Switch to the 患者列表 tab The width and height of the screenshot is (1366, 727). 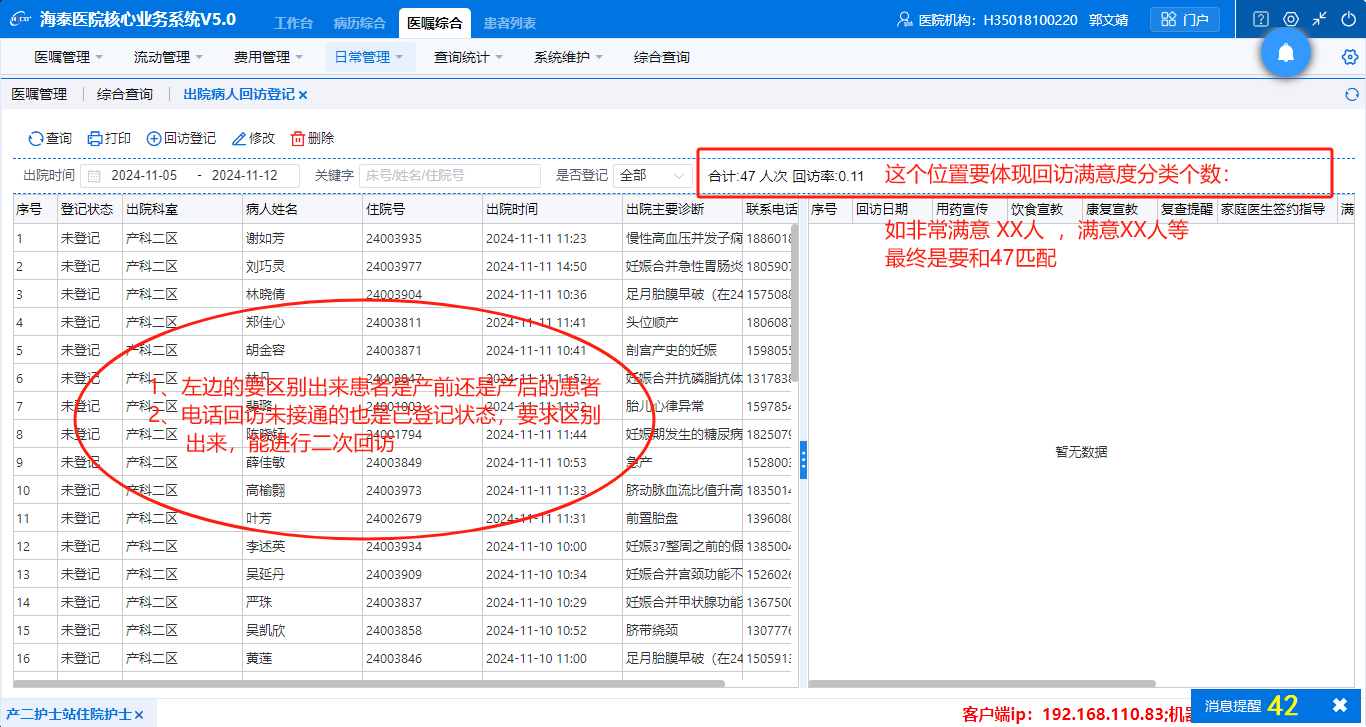click(x=509, y=23)
